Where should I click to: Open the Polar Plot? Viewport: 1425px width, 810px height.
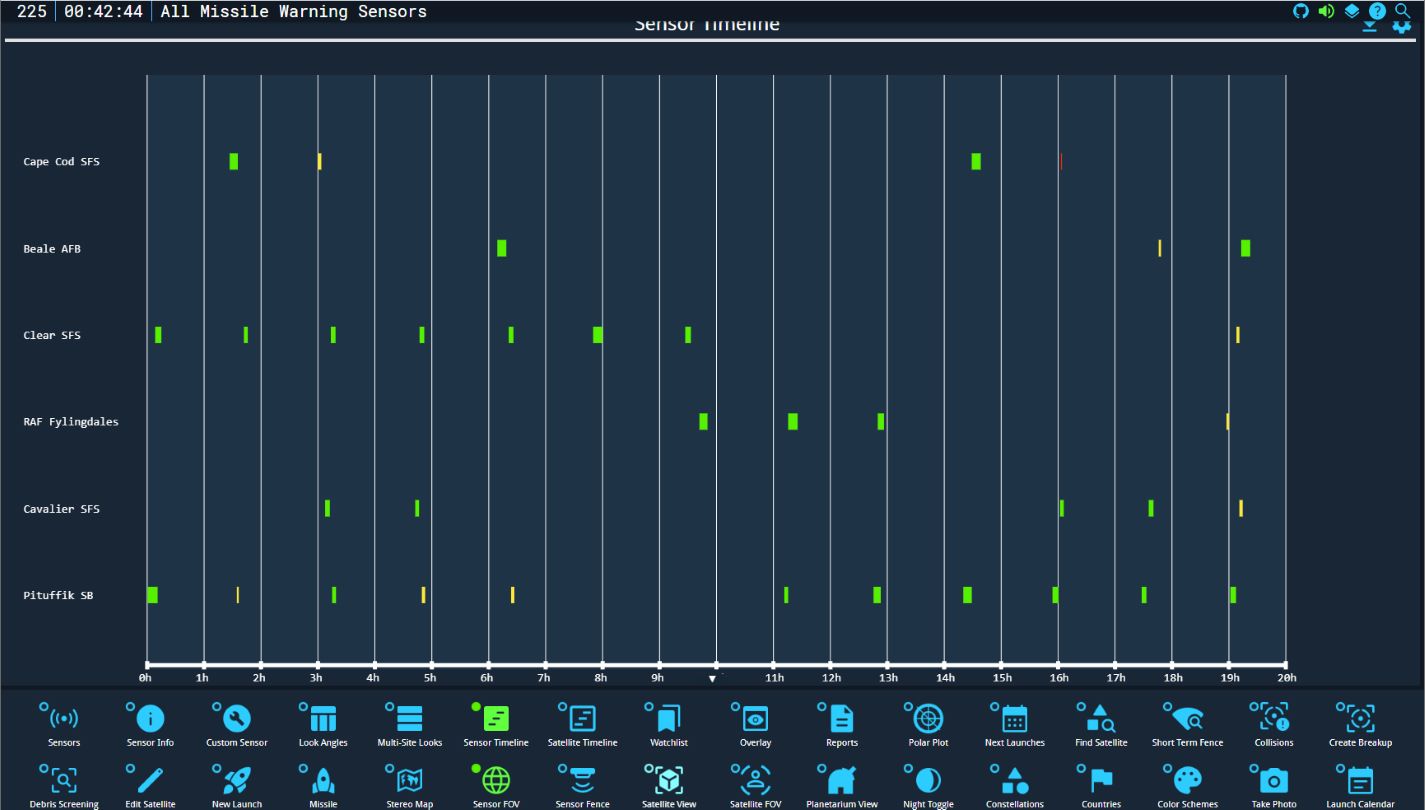(928, 718)
